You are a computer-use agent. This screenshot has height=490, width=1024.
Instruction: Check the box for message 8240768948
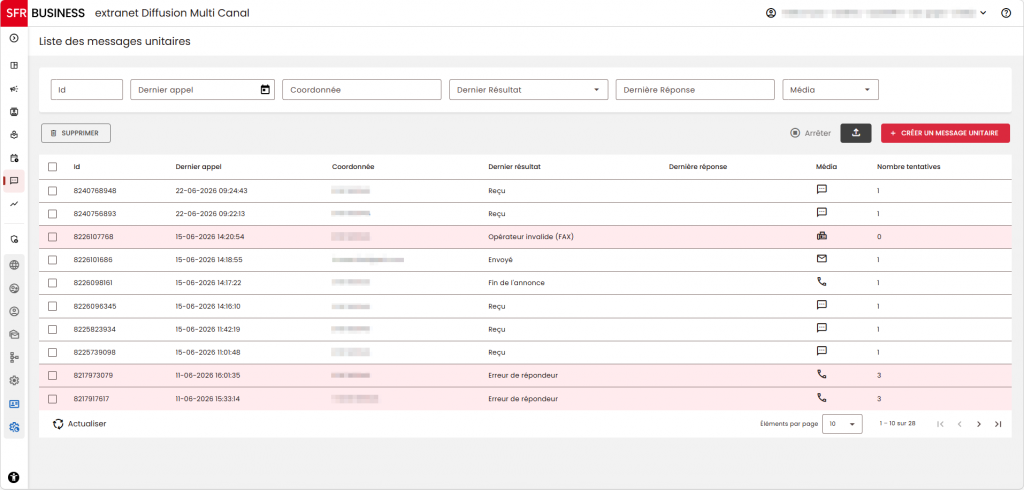pyautogui.click(x=52, y=191)
